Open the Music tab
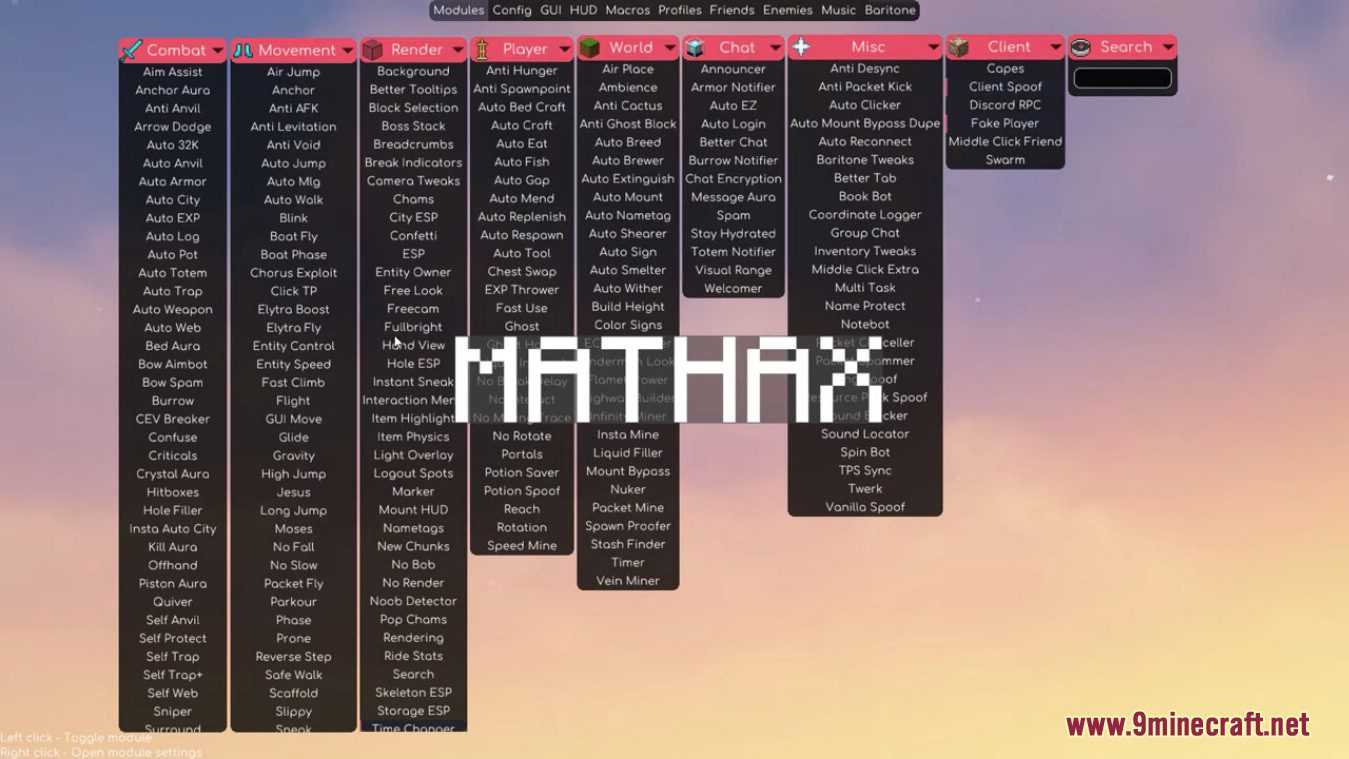1349x759 pixels. click(839, 10)
